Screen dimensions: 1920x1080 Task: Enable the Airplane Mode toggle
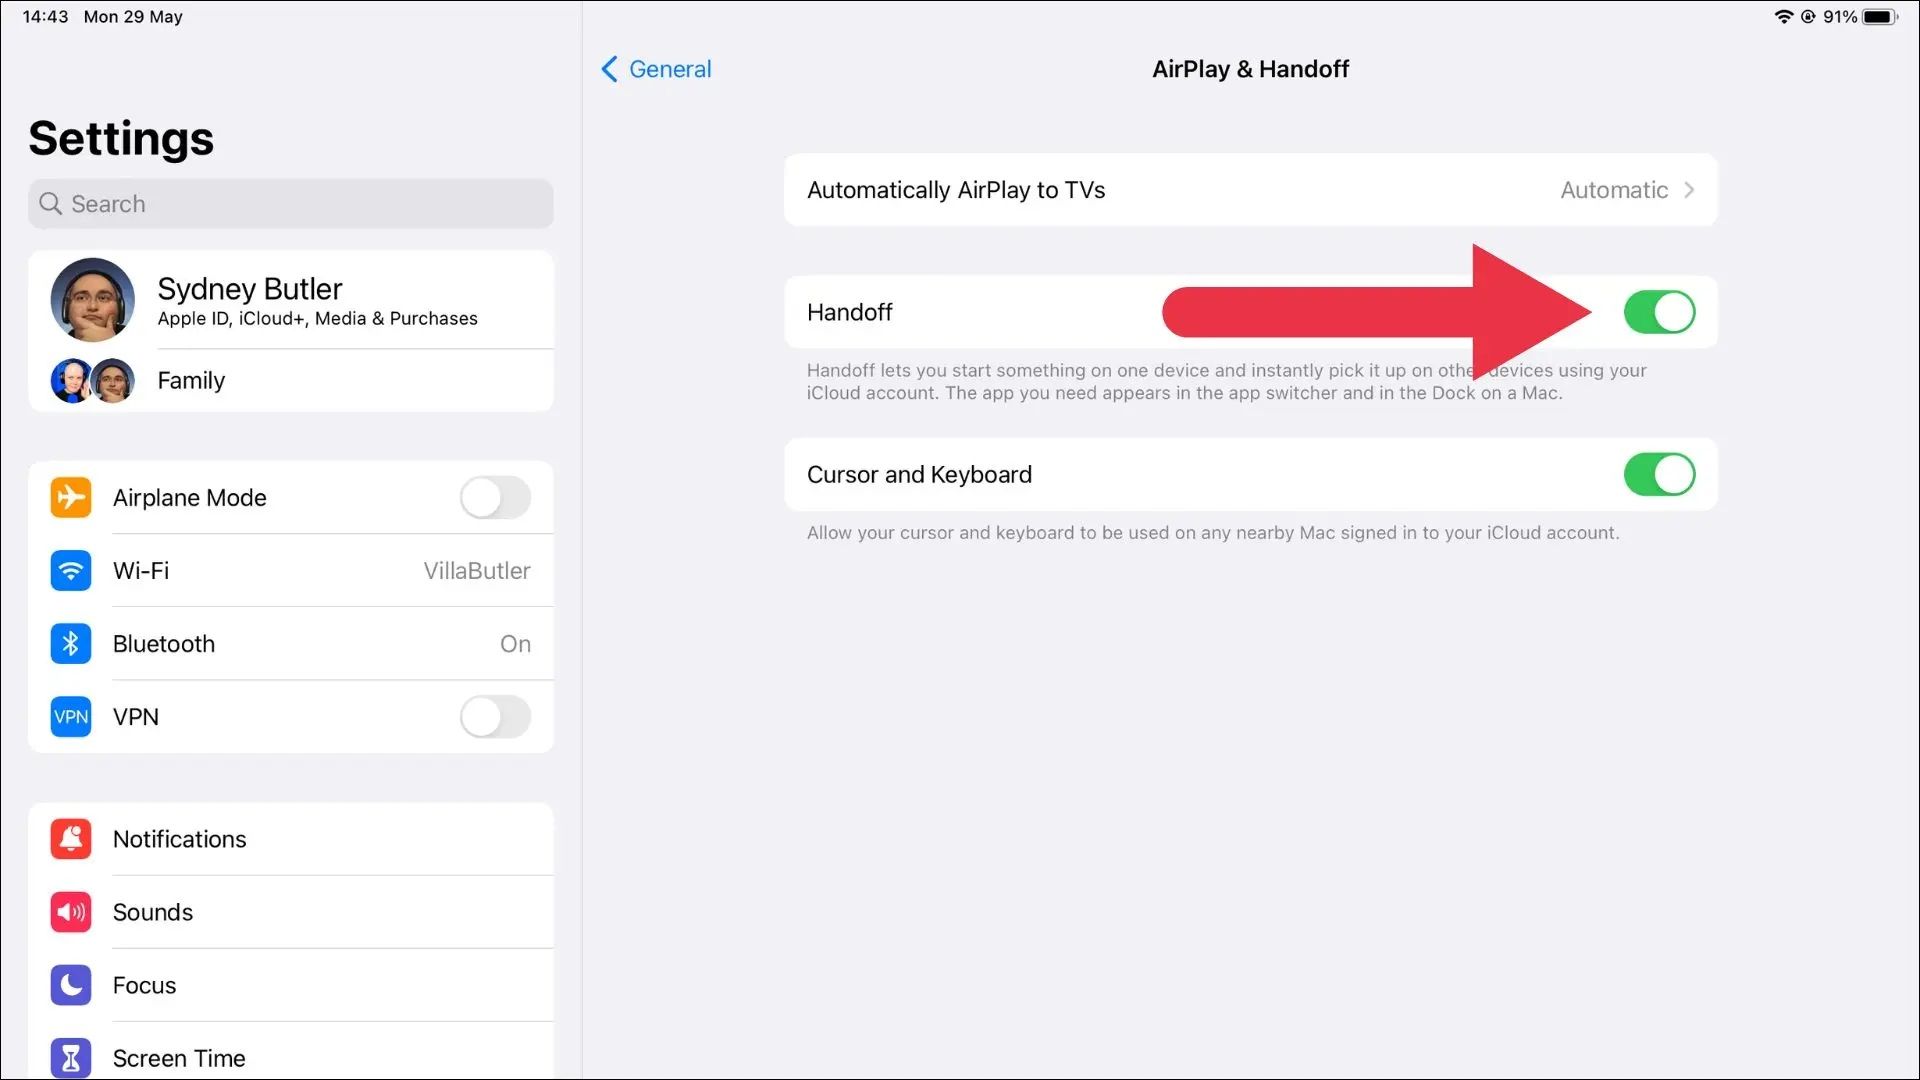[495, 497]
